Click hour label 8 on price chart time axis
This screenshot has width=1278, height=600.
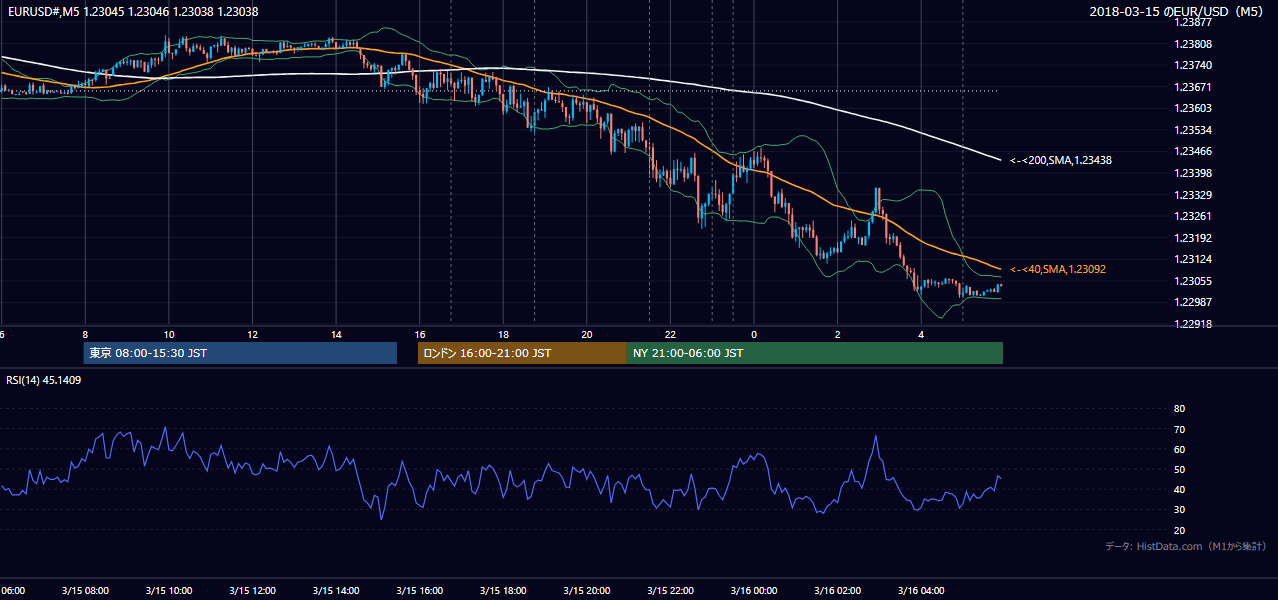click(85, 334)
